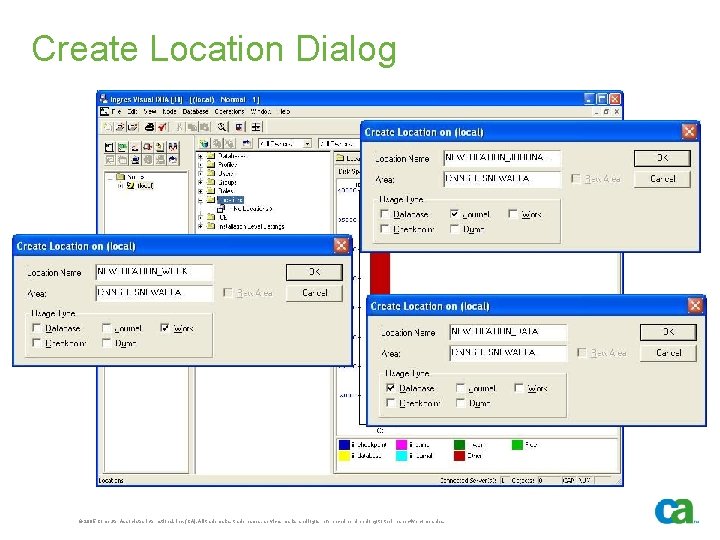Click Area field in top-right dialog

[502, 179]
